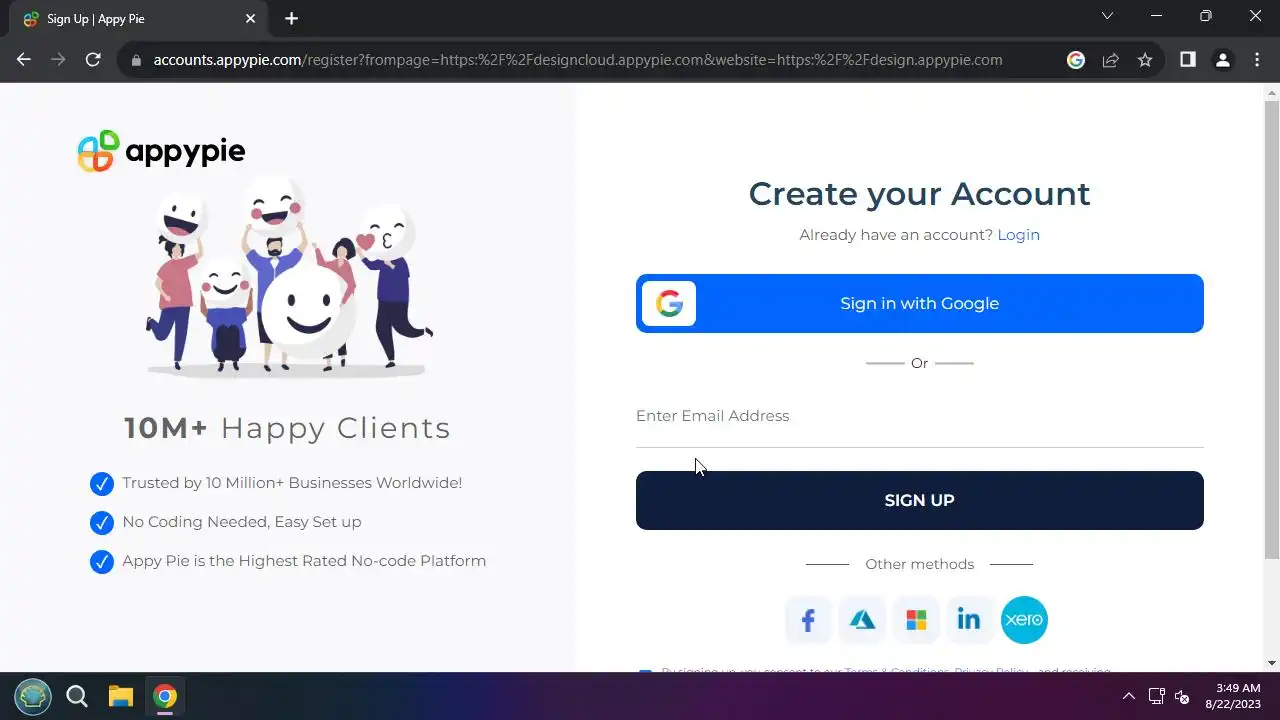The image size is (1280, 720).
Task: Go back with browser back arrow
Action: pos(24,60)
